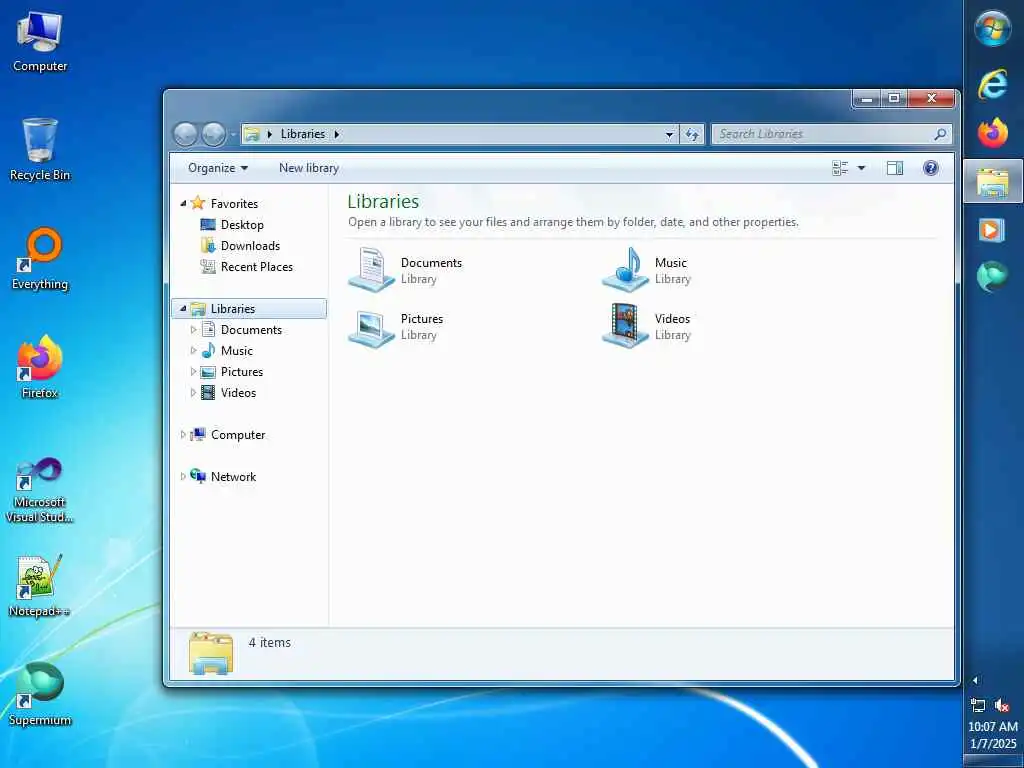Click the Show desktop strip below the clock

click(x=993, y=761)
